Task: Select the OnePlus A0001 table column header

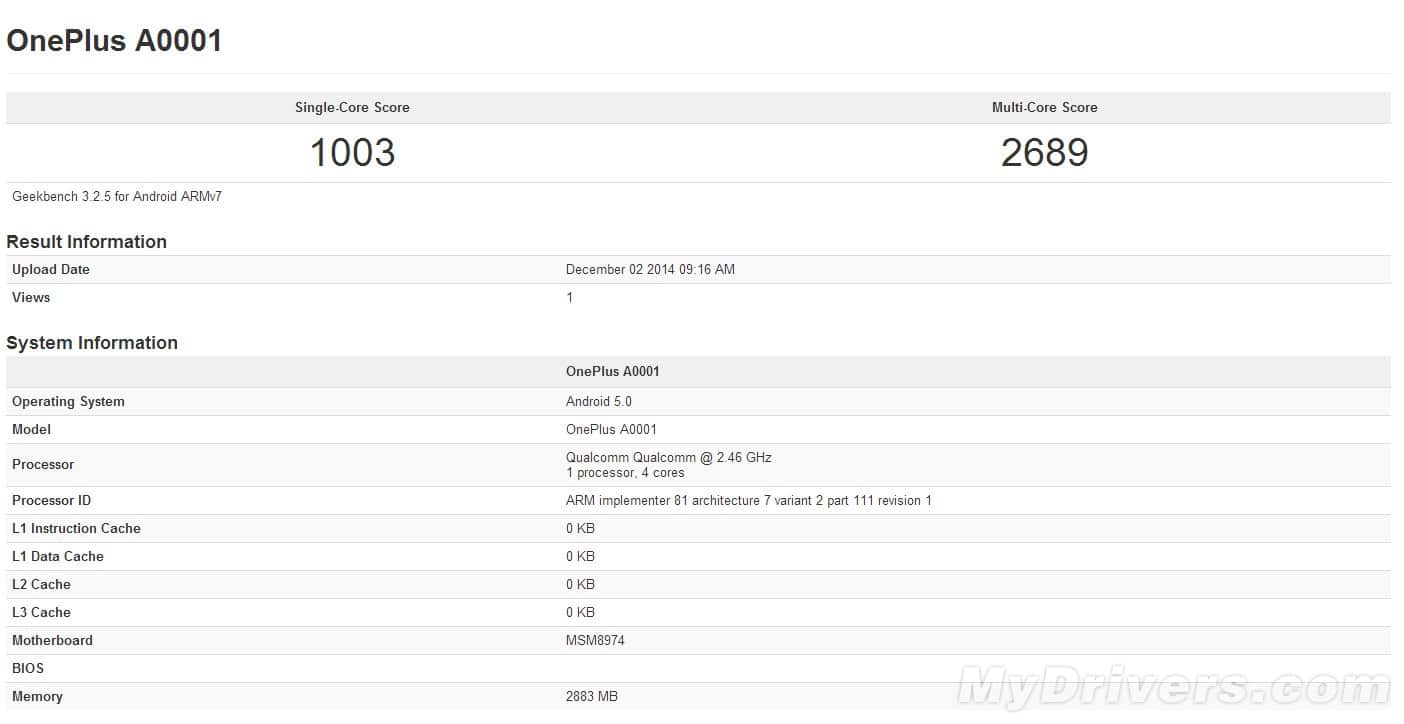Action: (x=613, y=371)
